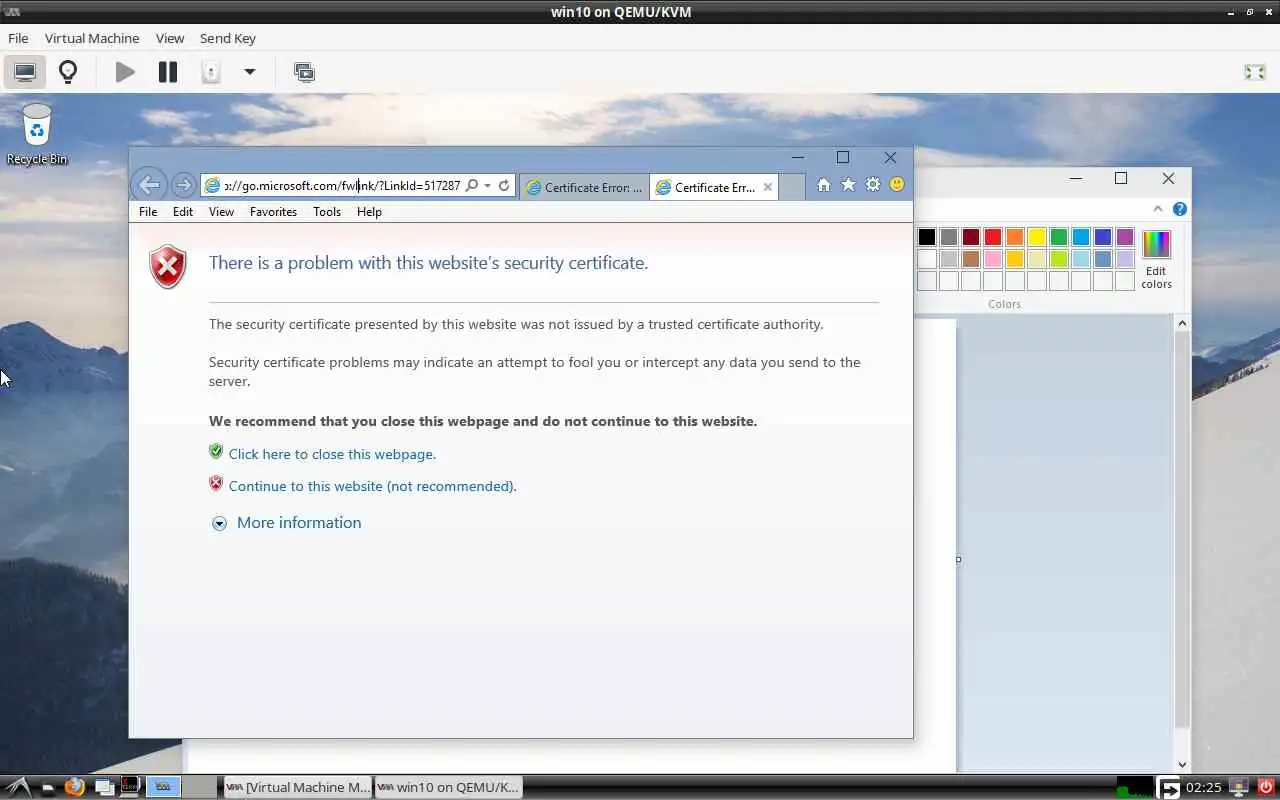The image size is (1280, 800).
Task: Select the pink color swatch in Paint
Action: 993,259
